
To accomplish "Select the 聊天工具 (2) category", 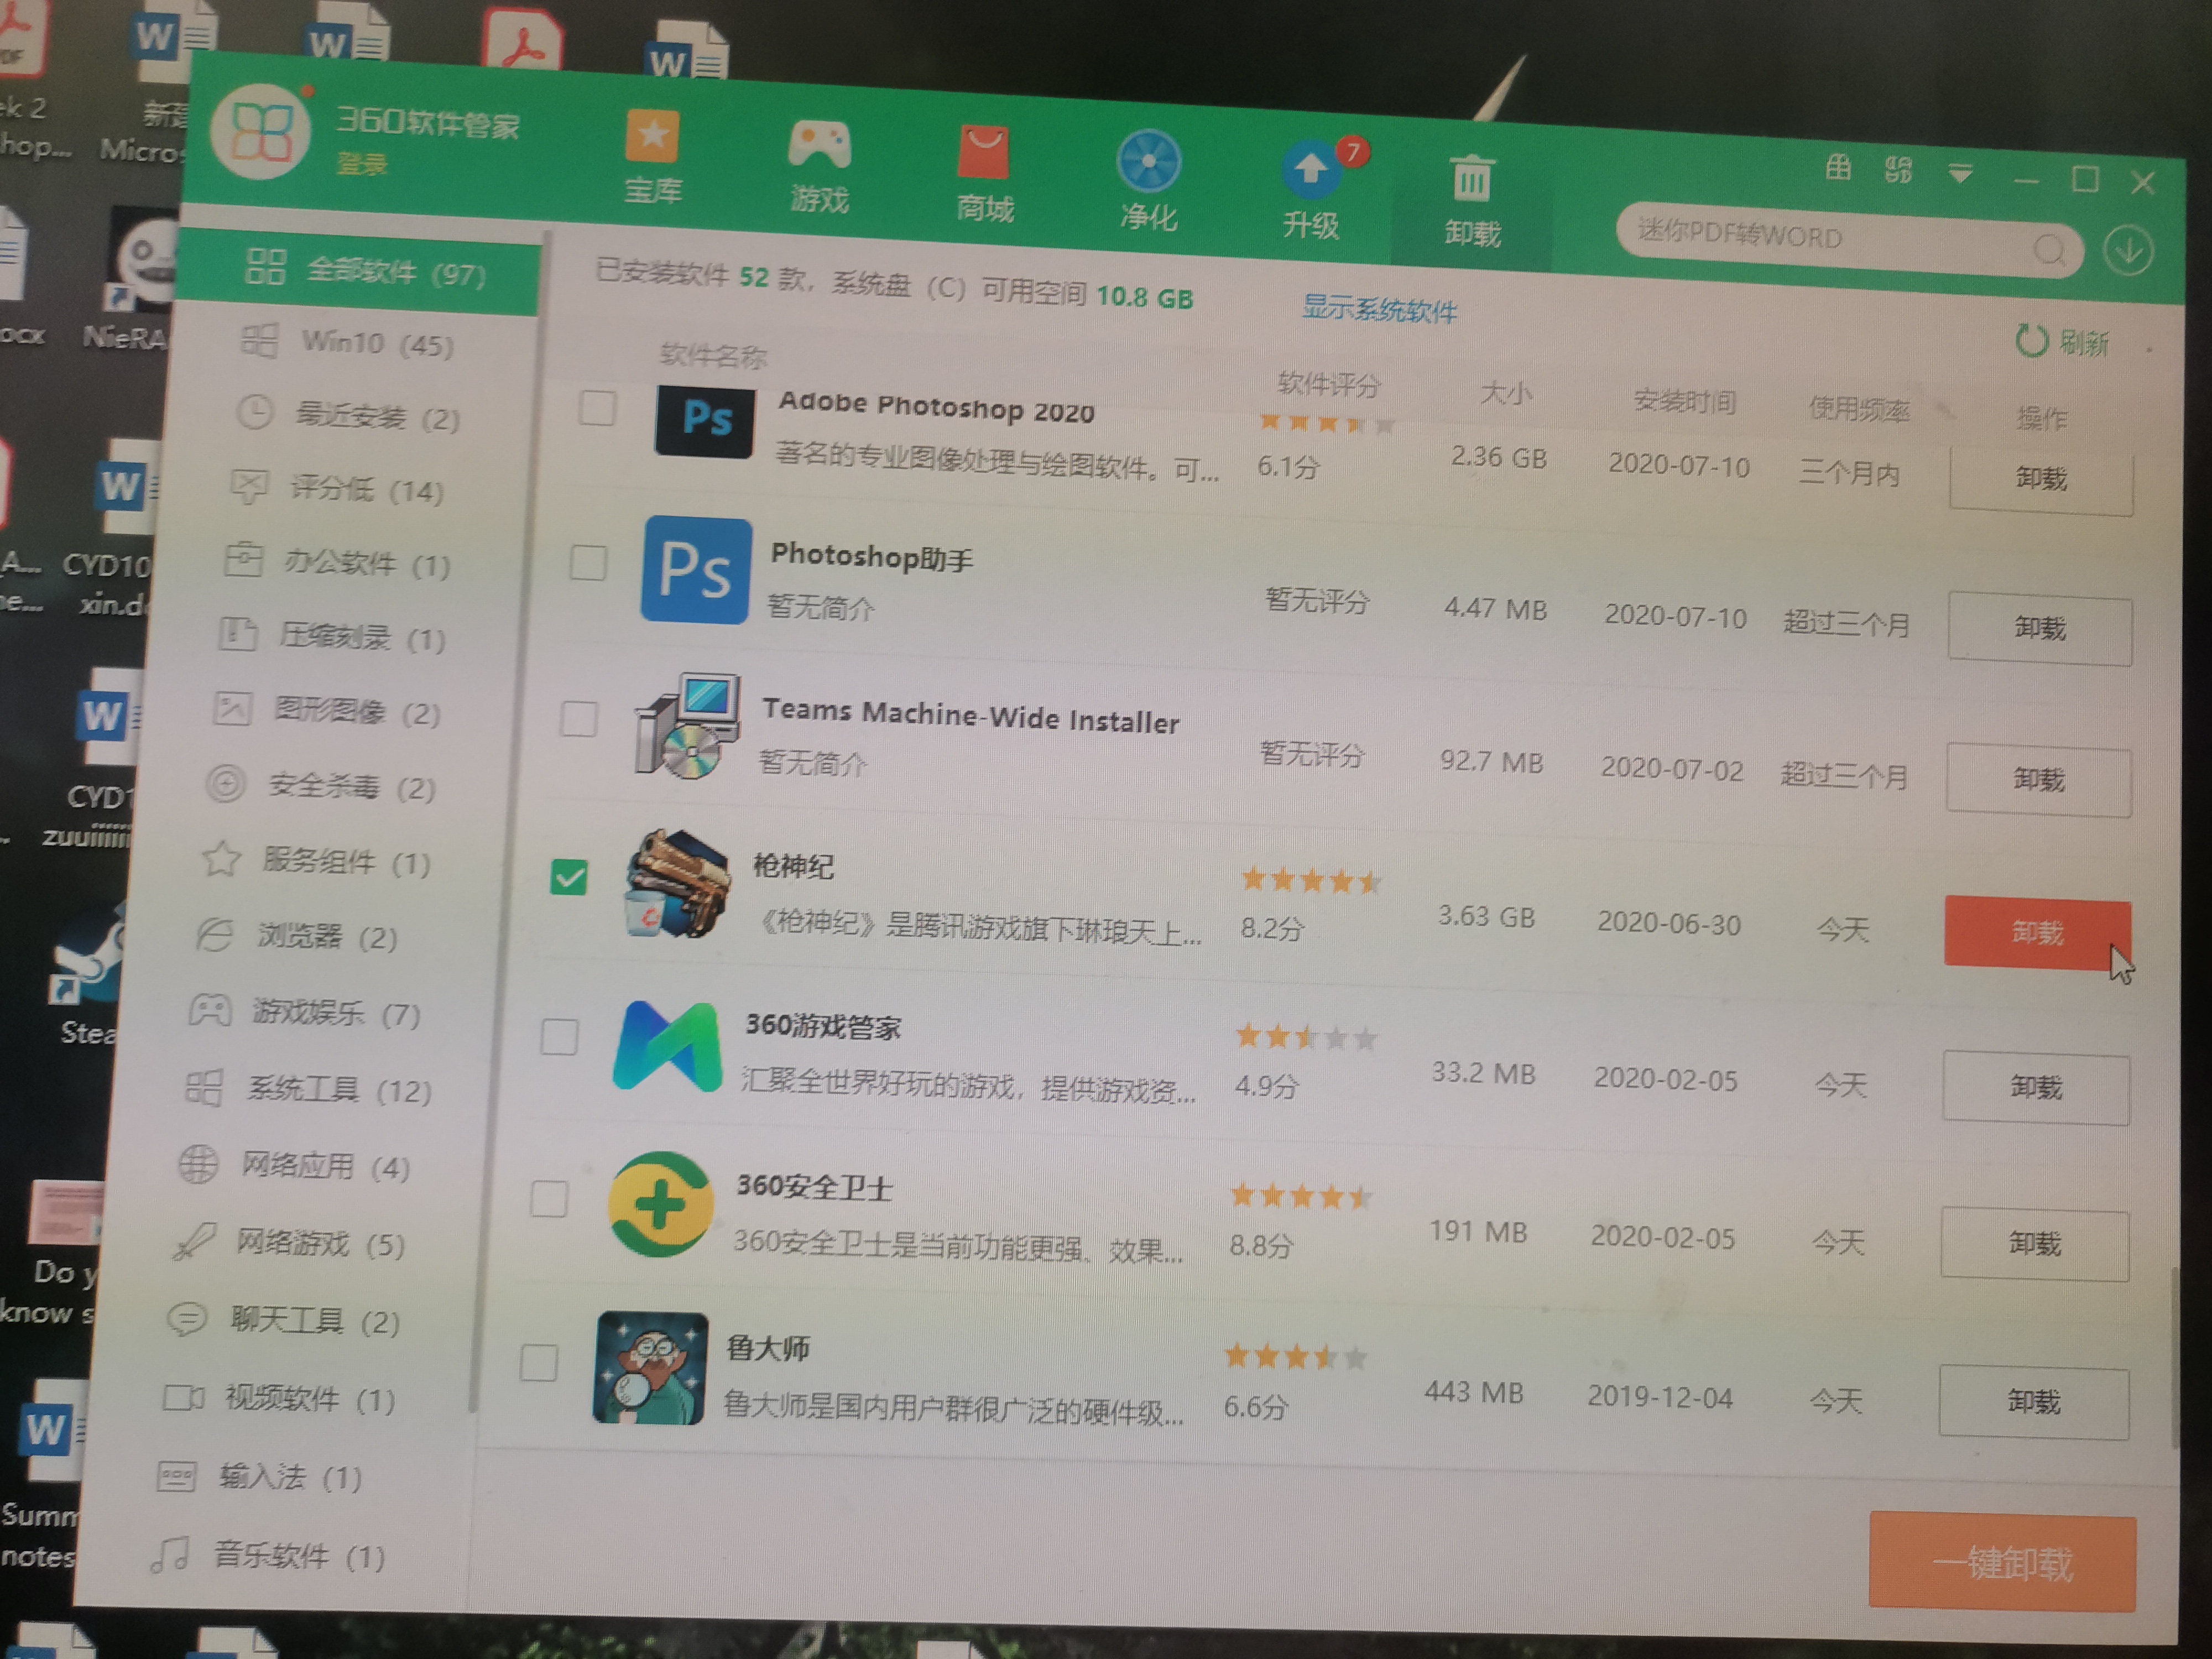I will (x=284, y=1320).
